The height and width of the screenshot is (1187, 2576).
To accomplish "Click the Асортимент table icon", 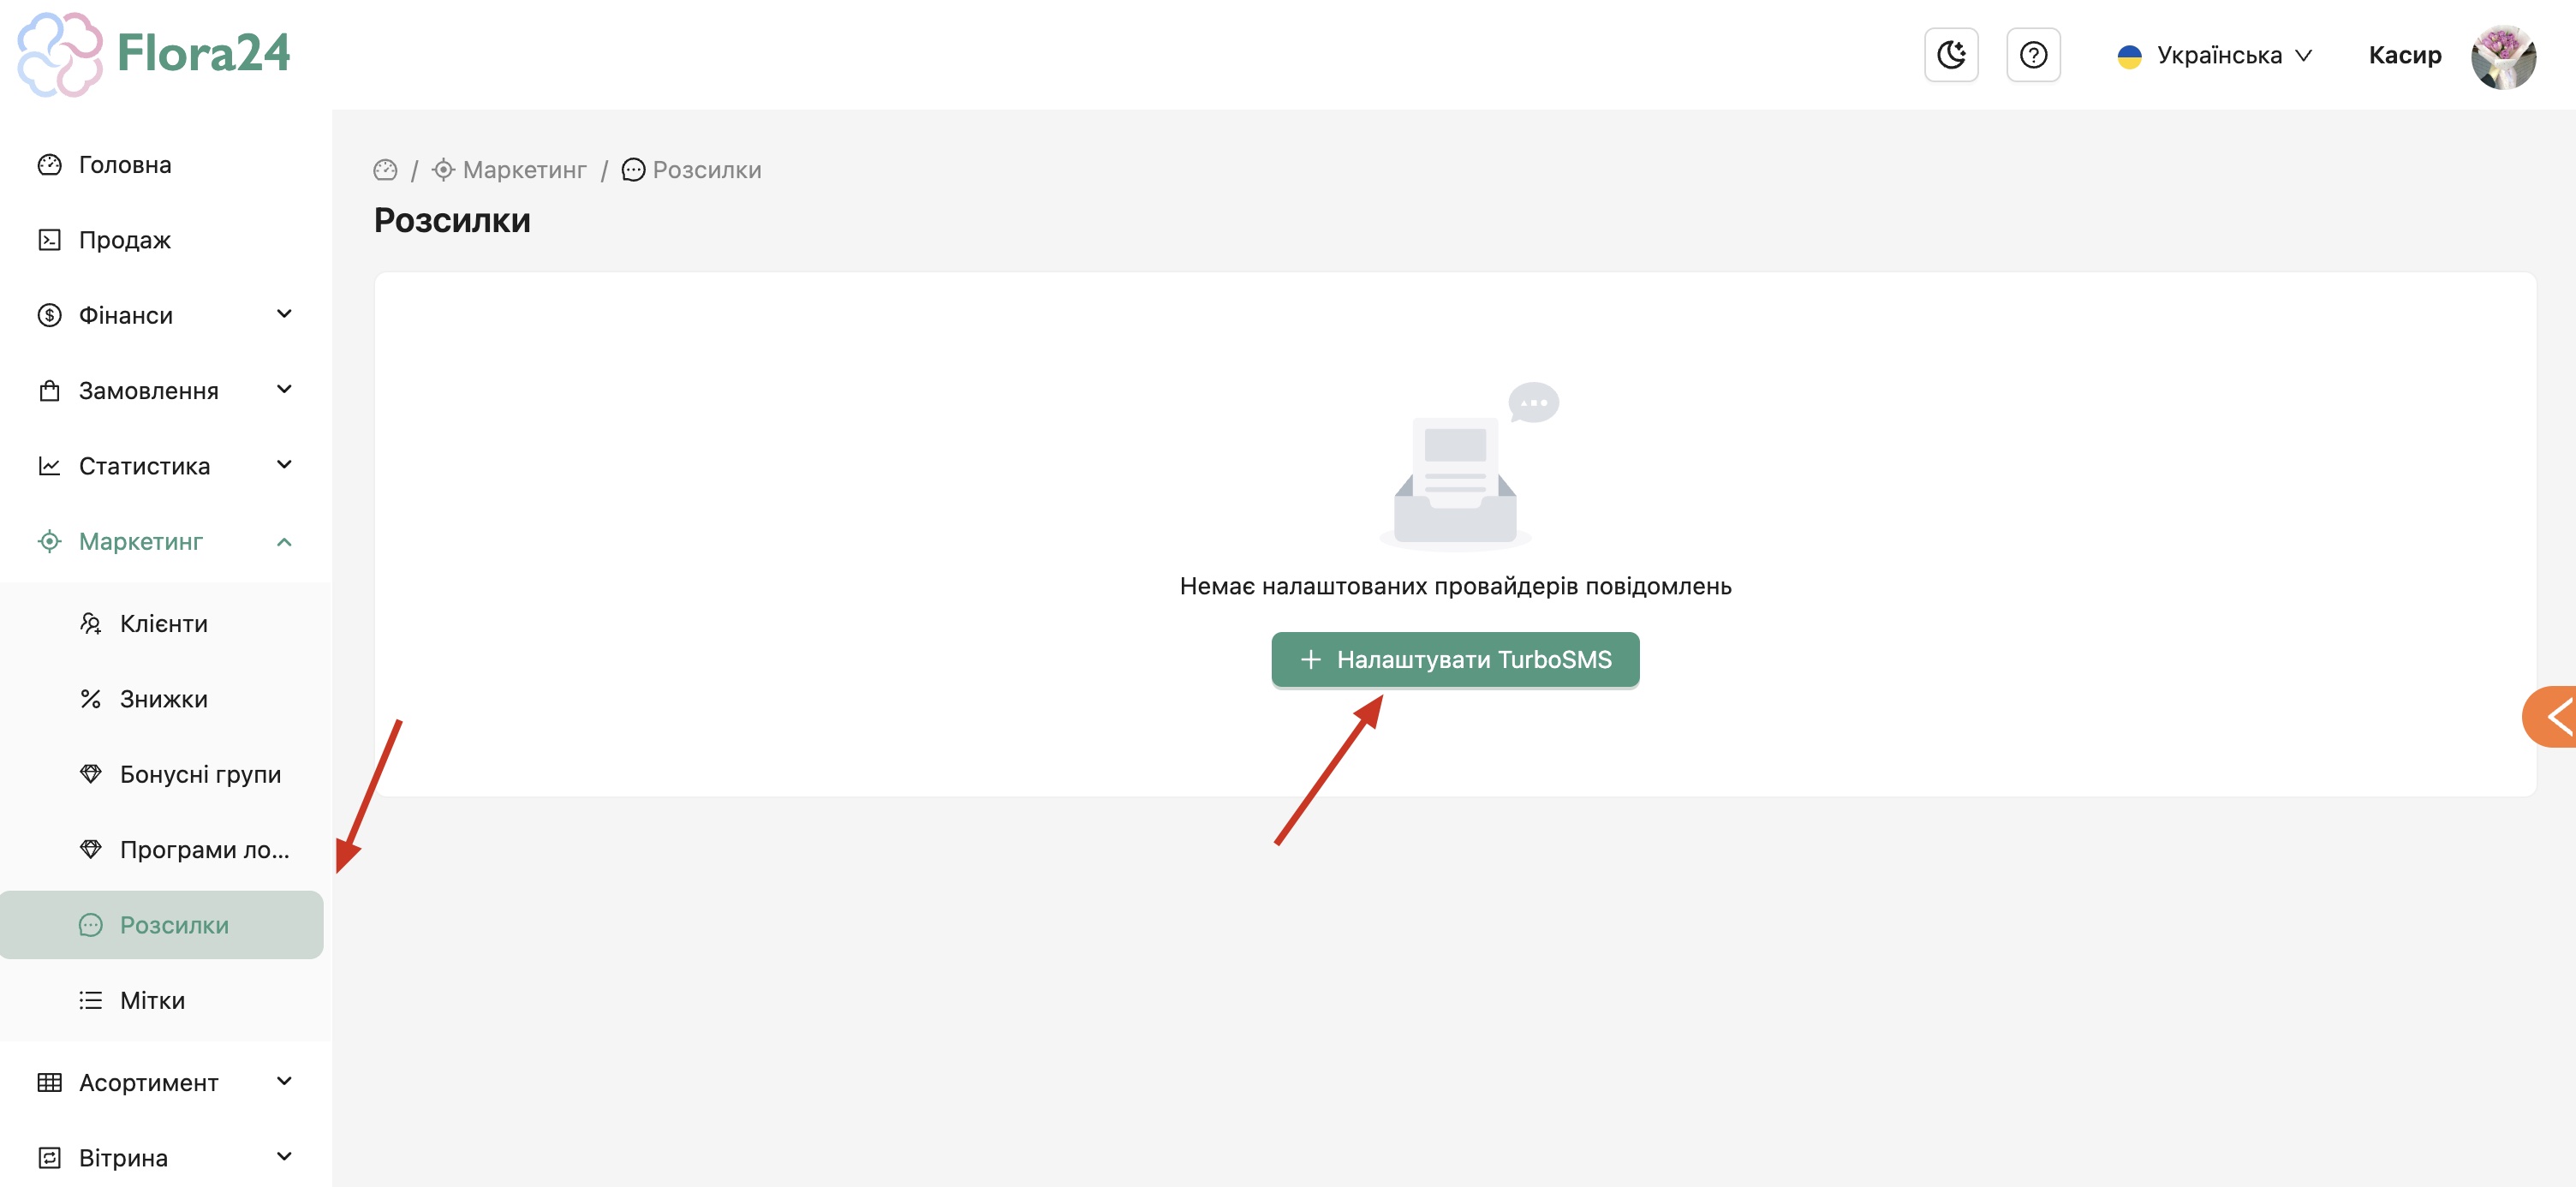I will (49, 1083).
